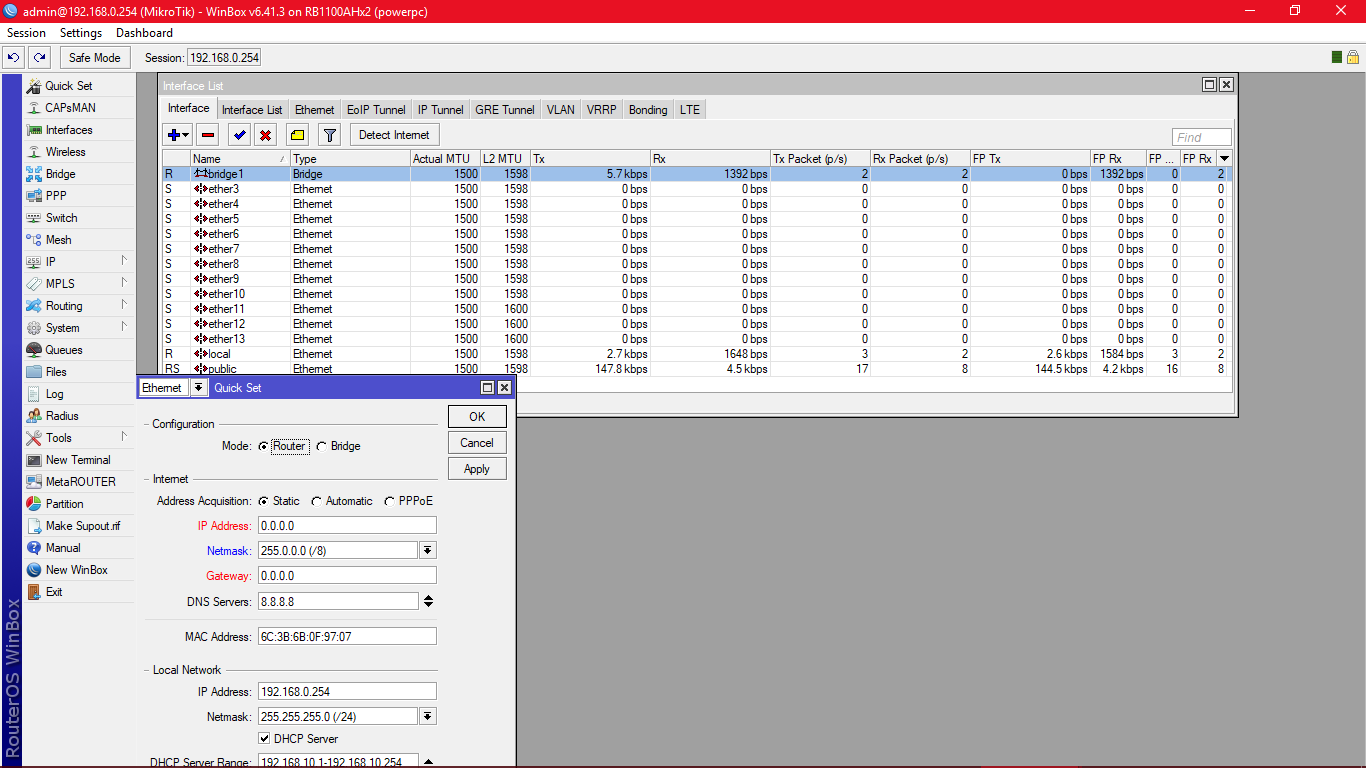This screenshot has height=768, width=1366.
Task: Click the filter funnel icon in Interface List
Action: pos(329,134)
